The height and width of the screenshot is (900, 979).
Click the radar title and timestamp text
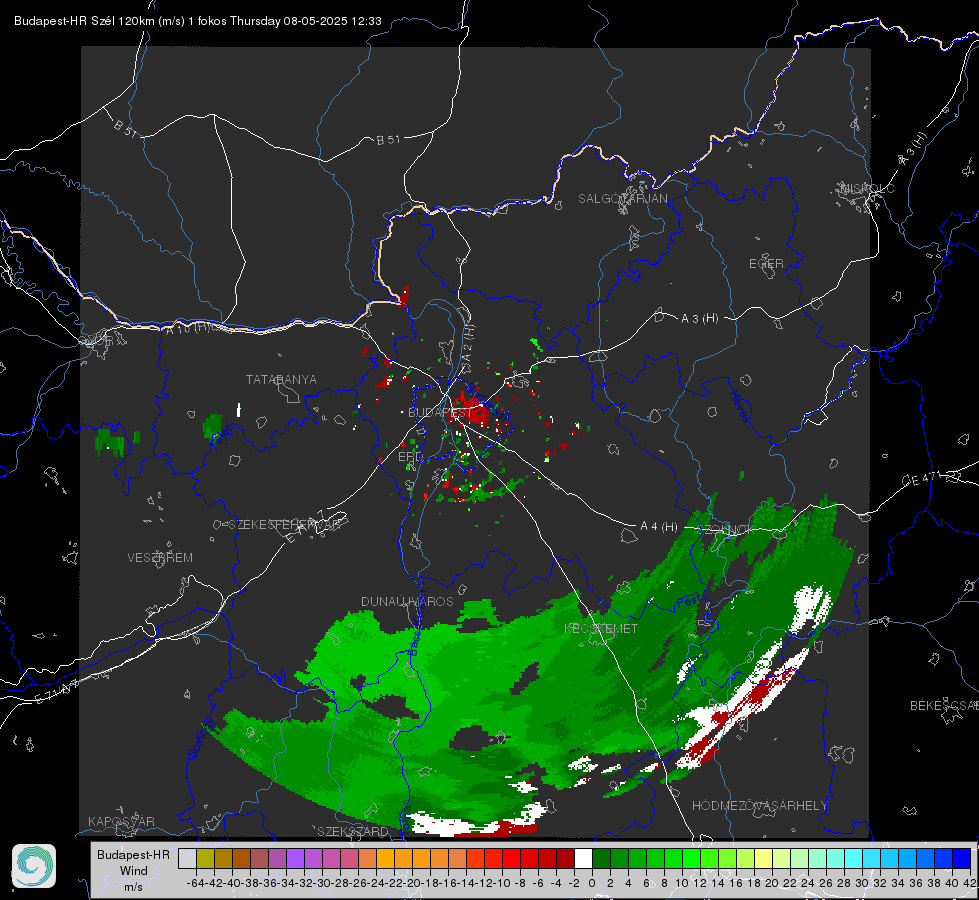pos(197,21)
